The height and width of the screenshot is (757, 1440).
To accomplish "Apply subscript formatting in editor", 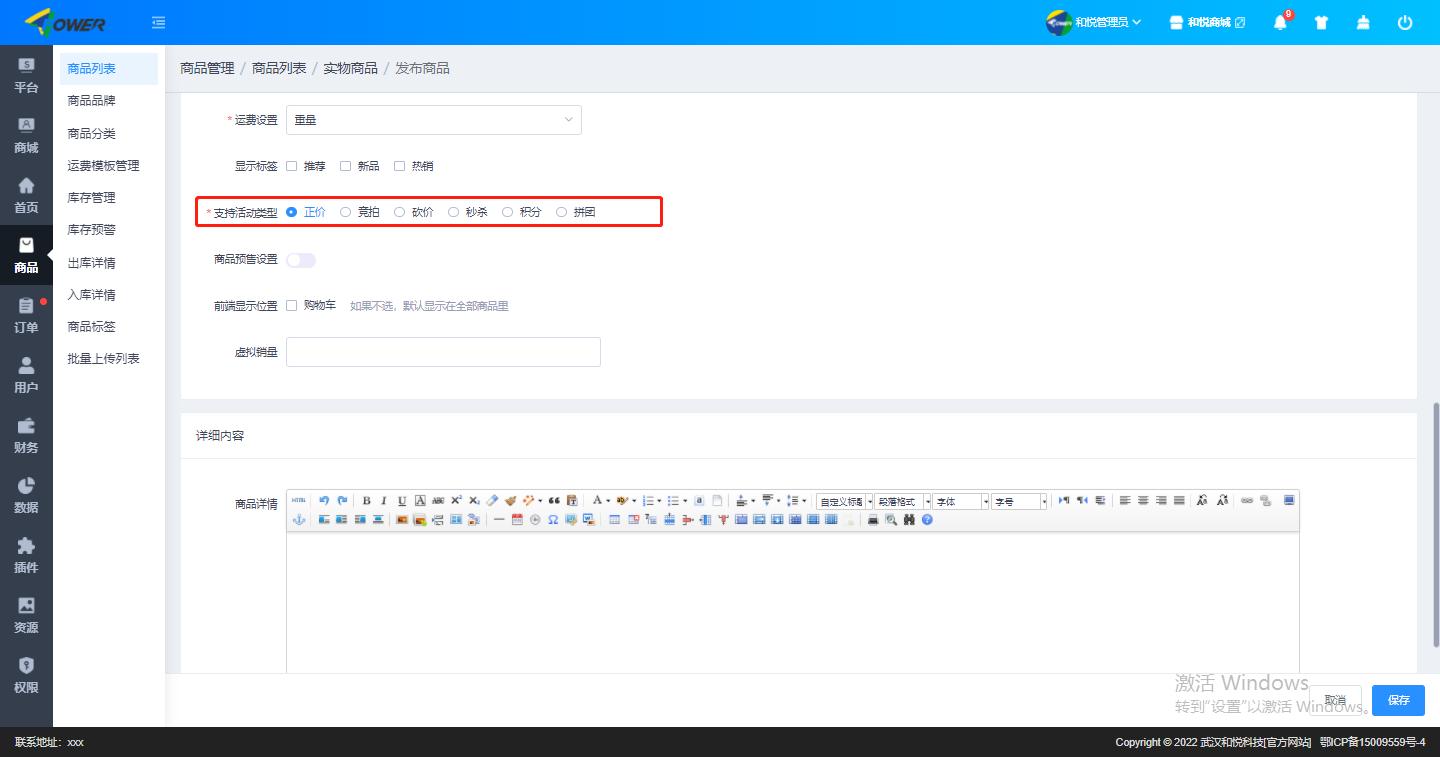I will click(474, 500).
